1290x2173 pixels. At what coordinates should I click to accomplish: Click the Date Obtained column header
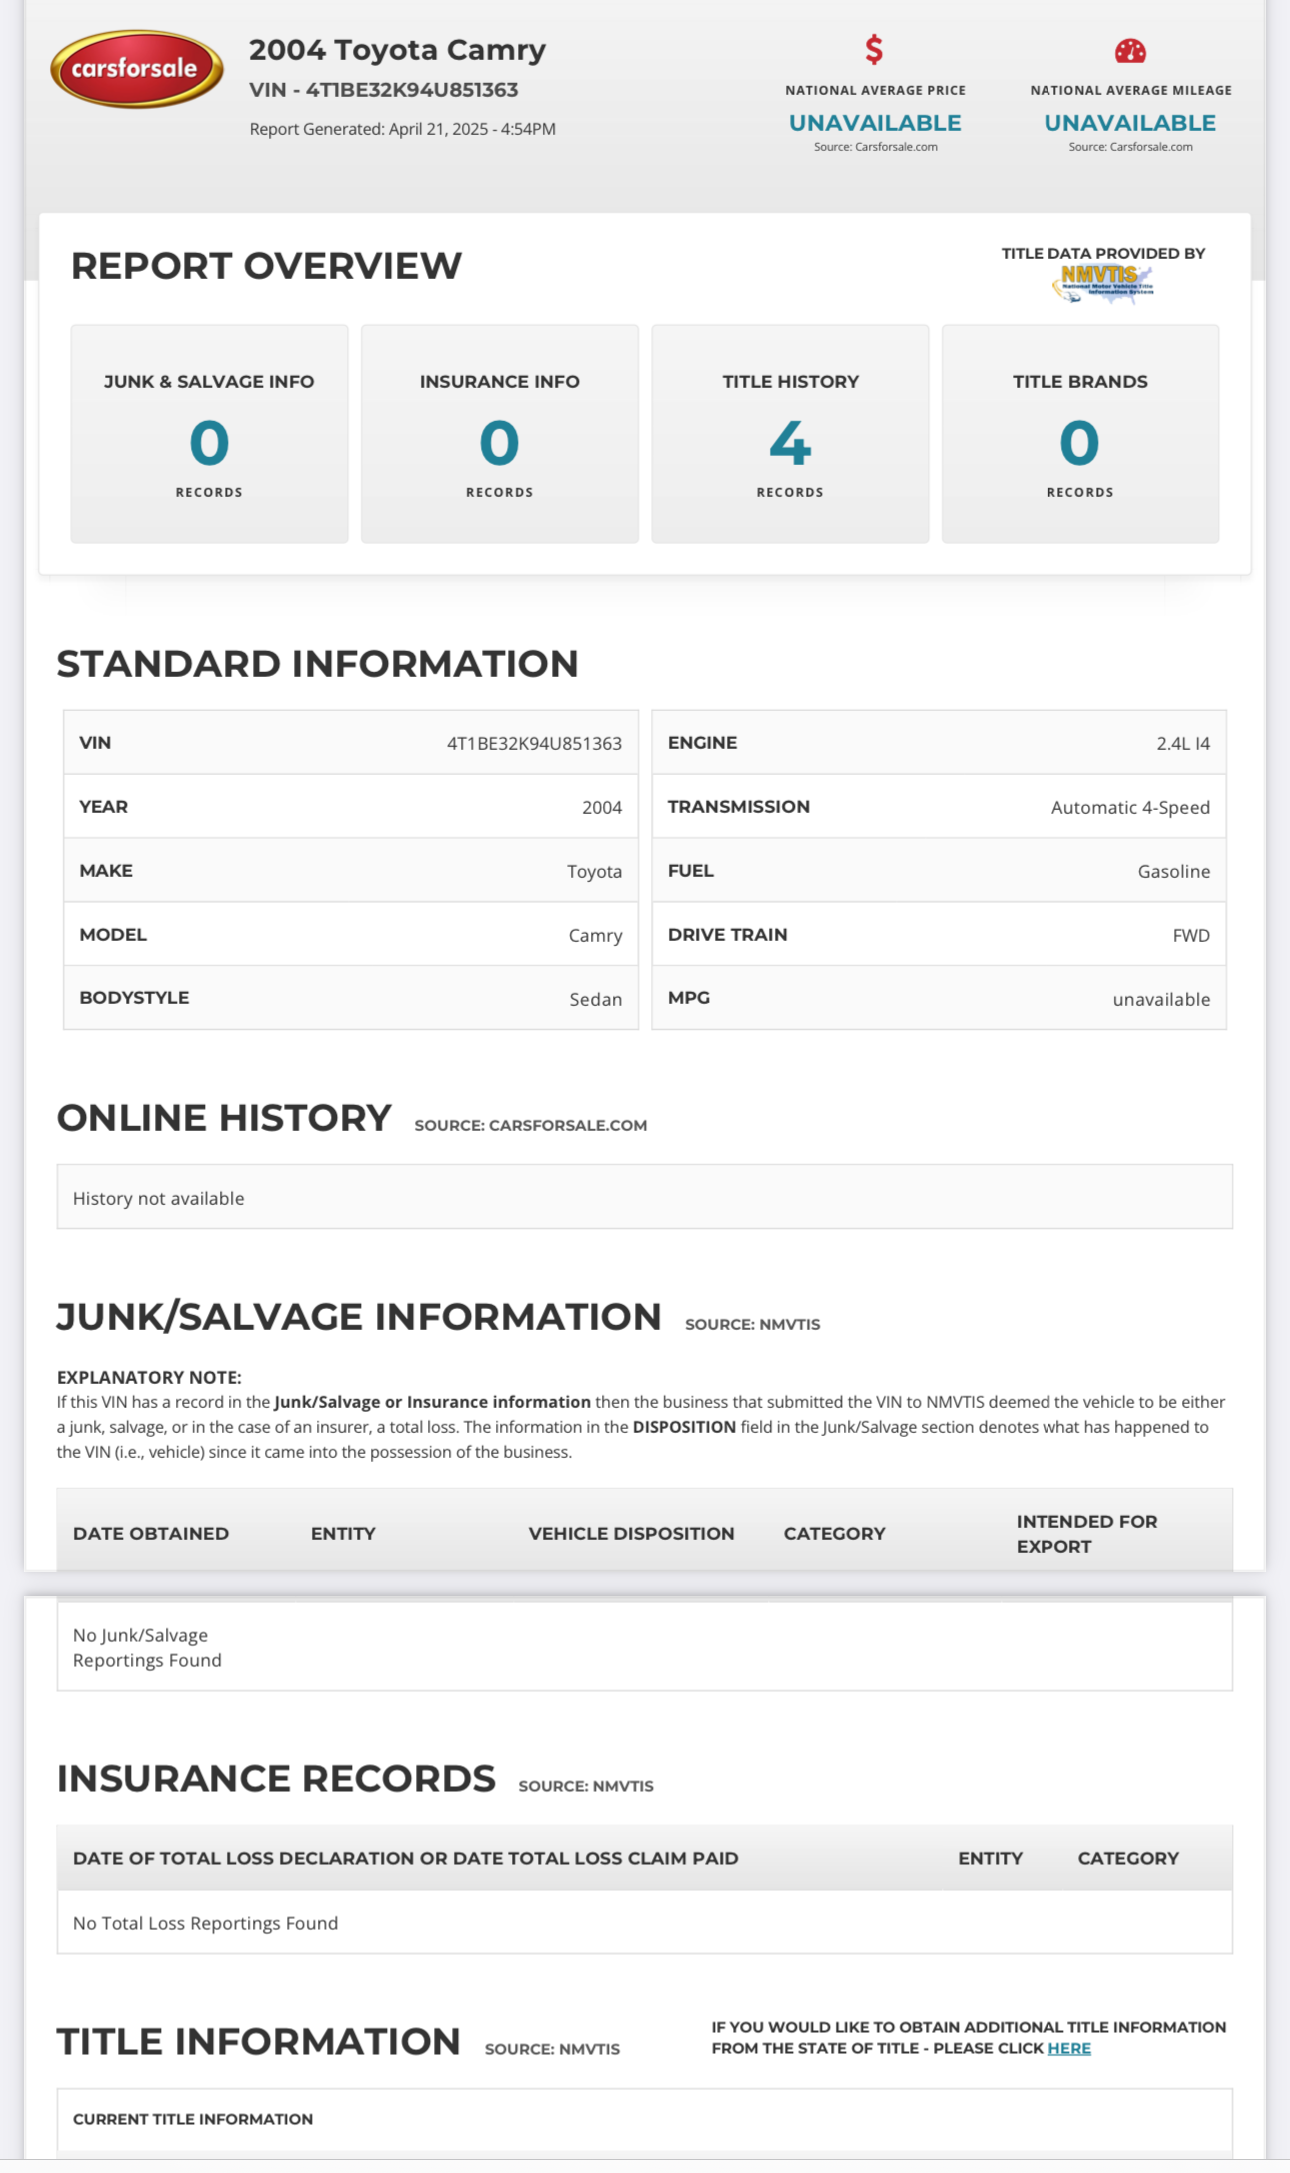pyautogui.click(x=151, y=1533)
